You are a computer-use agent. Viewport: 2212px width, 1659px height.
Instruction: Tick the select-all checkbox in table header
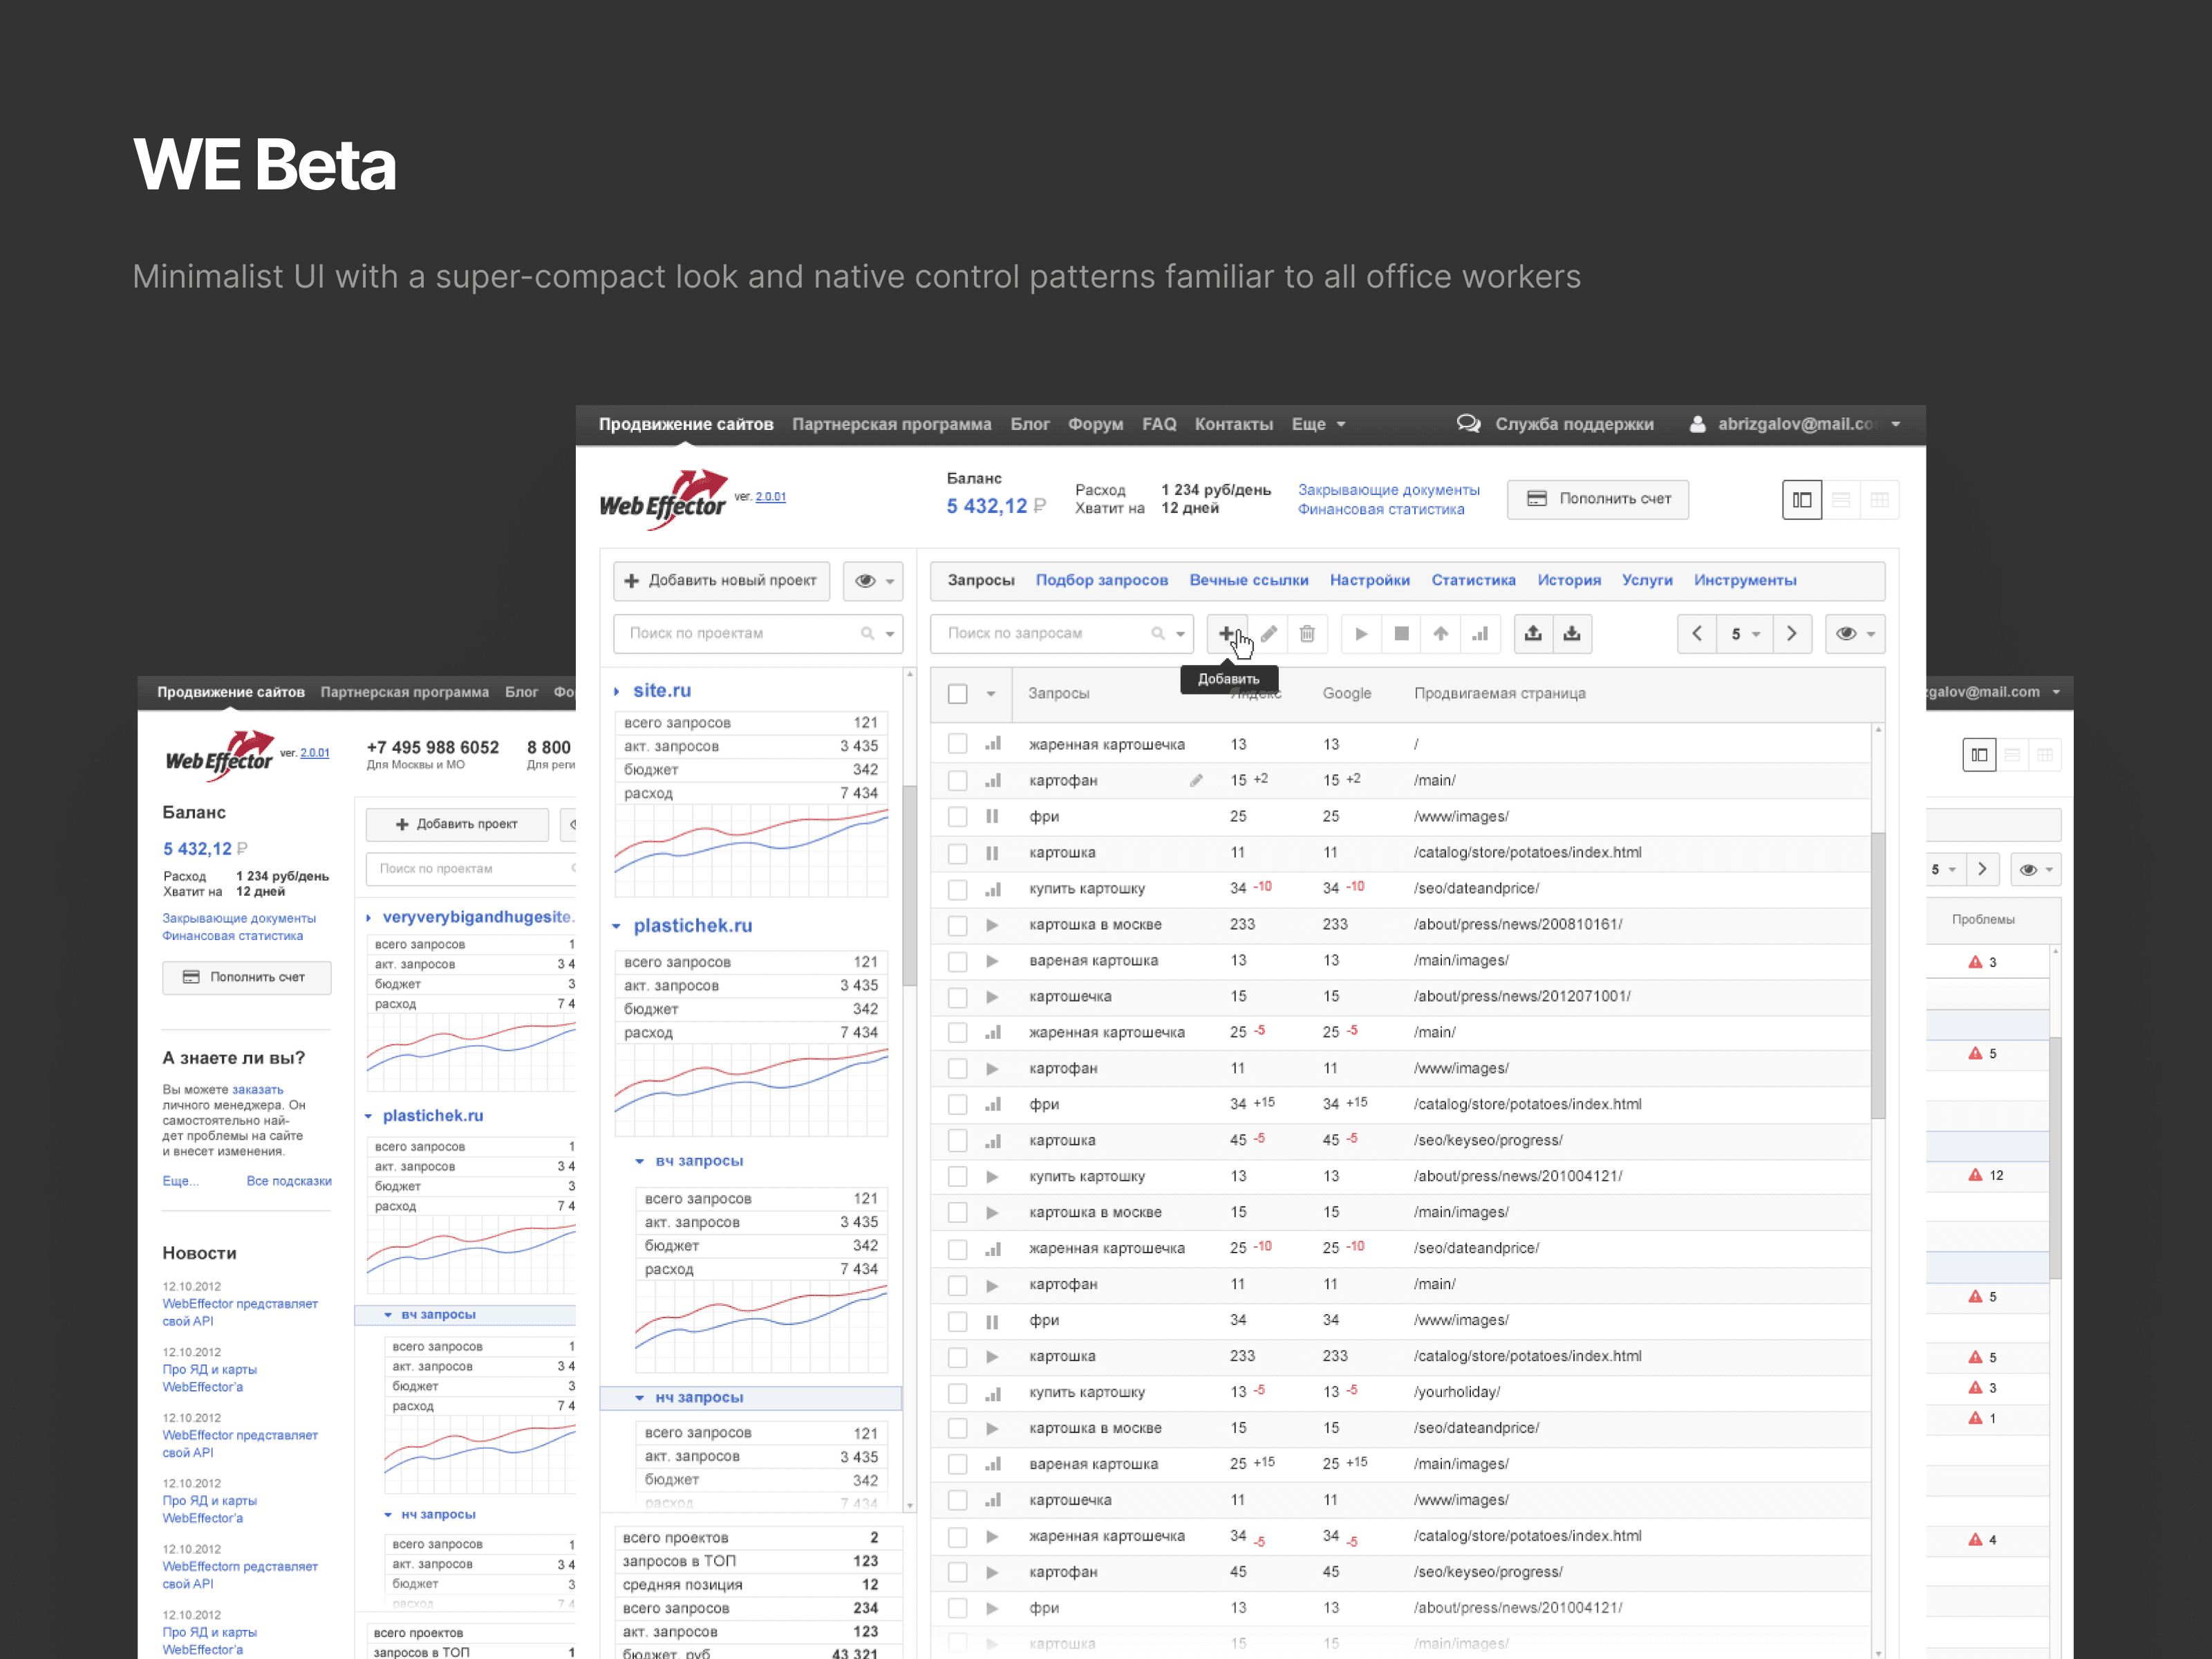tap(958, 693)
